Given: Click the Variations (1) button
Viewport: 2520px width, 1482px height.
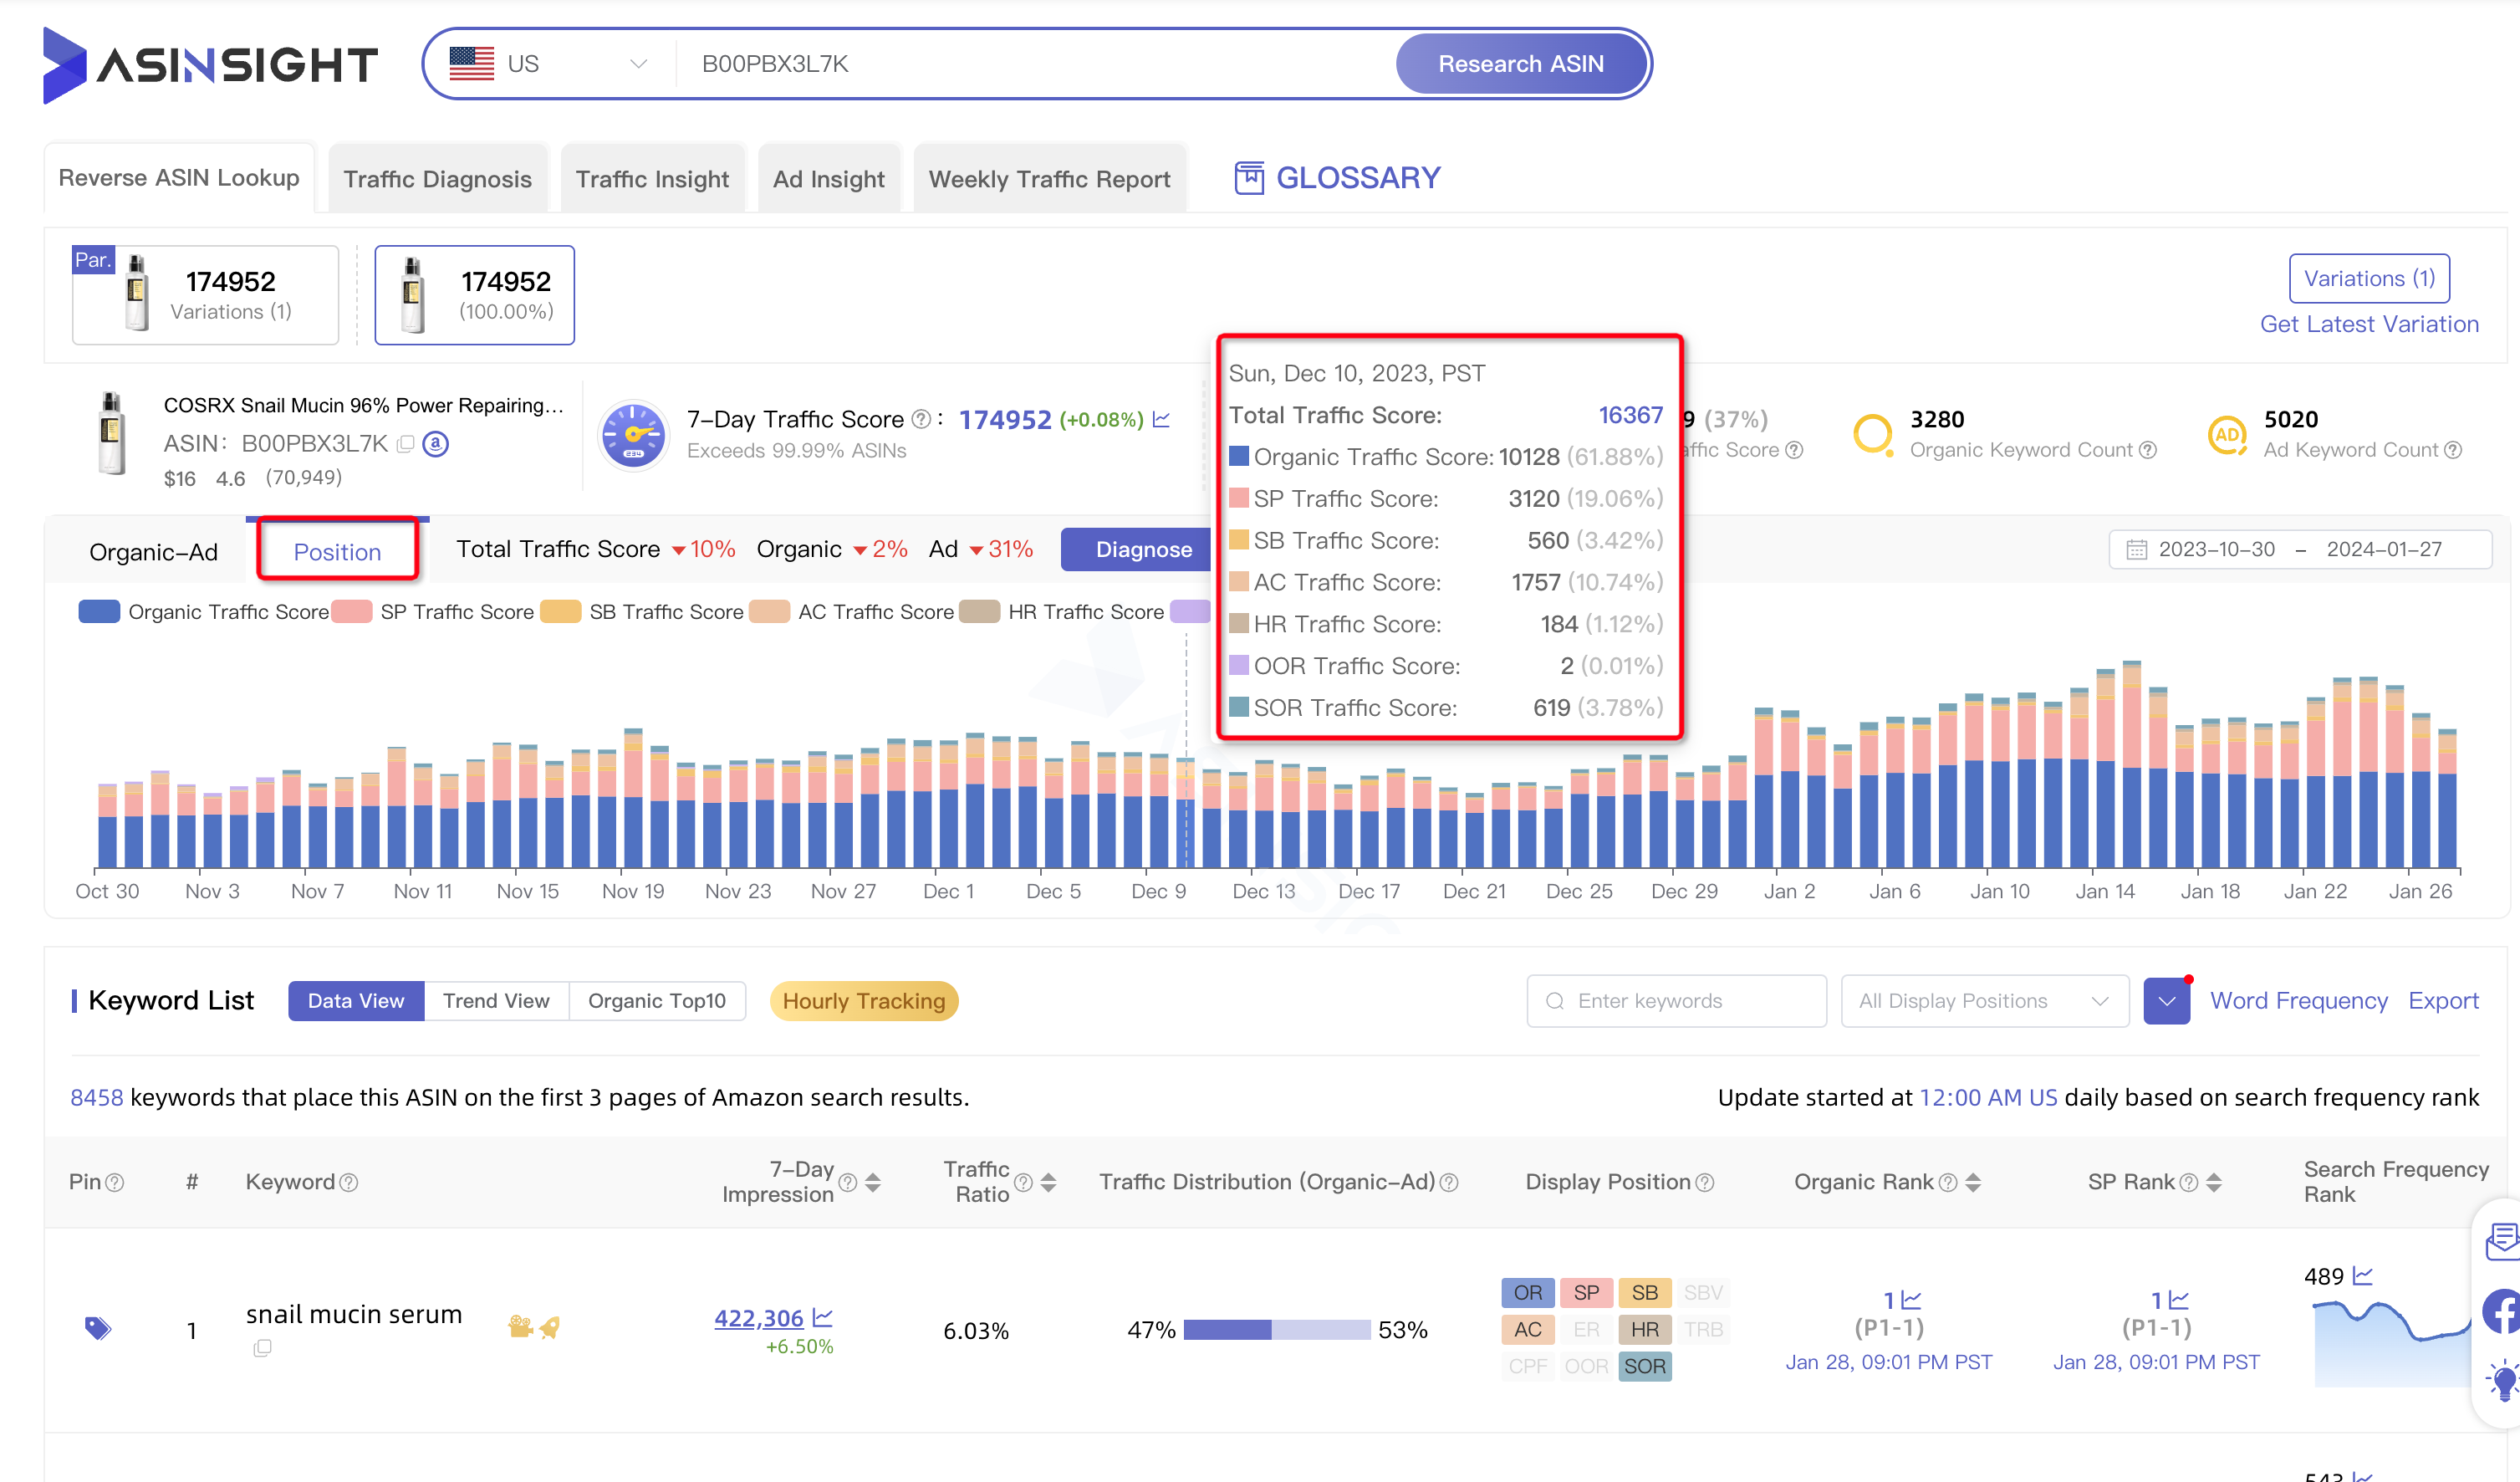Looking at the screenshot, I should tap(2369, 278).
